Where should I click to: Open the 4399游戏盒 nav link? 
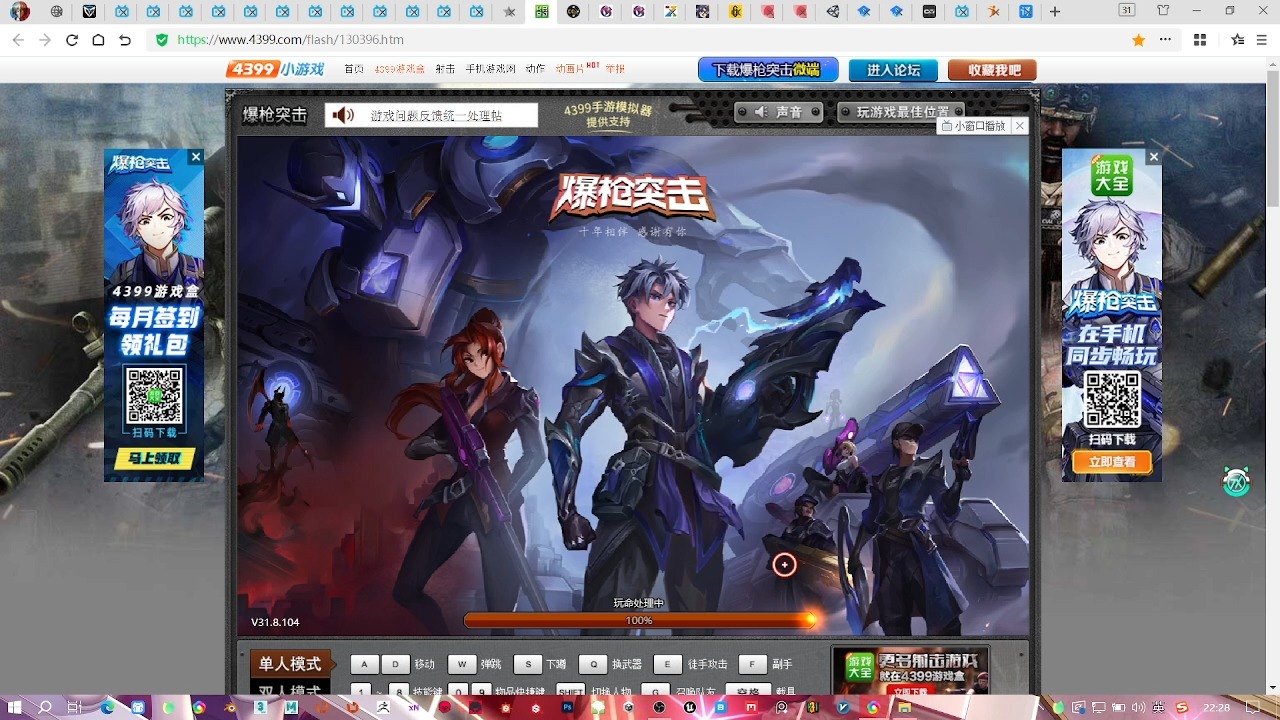[399, 69]
